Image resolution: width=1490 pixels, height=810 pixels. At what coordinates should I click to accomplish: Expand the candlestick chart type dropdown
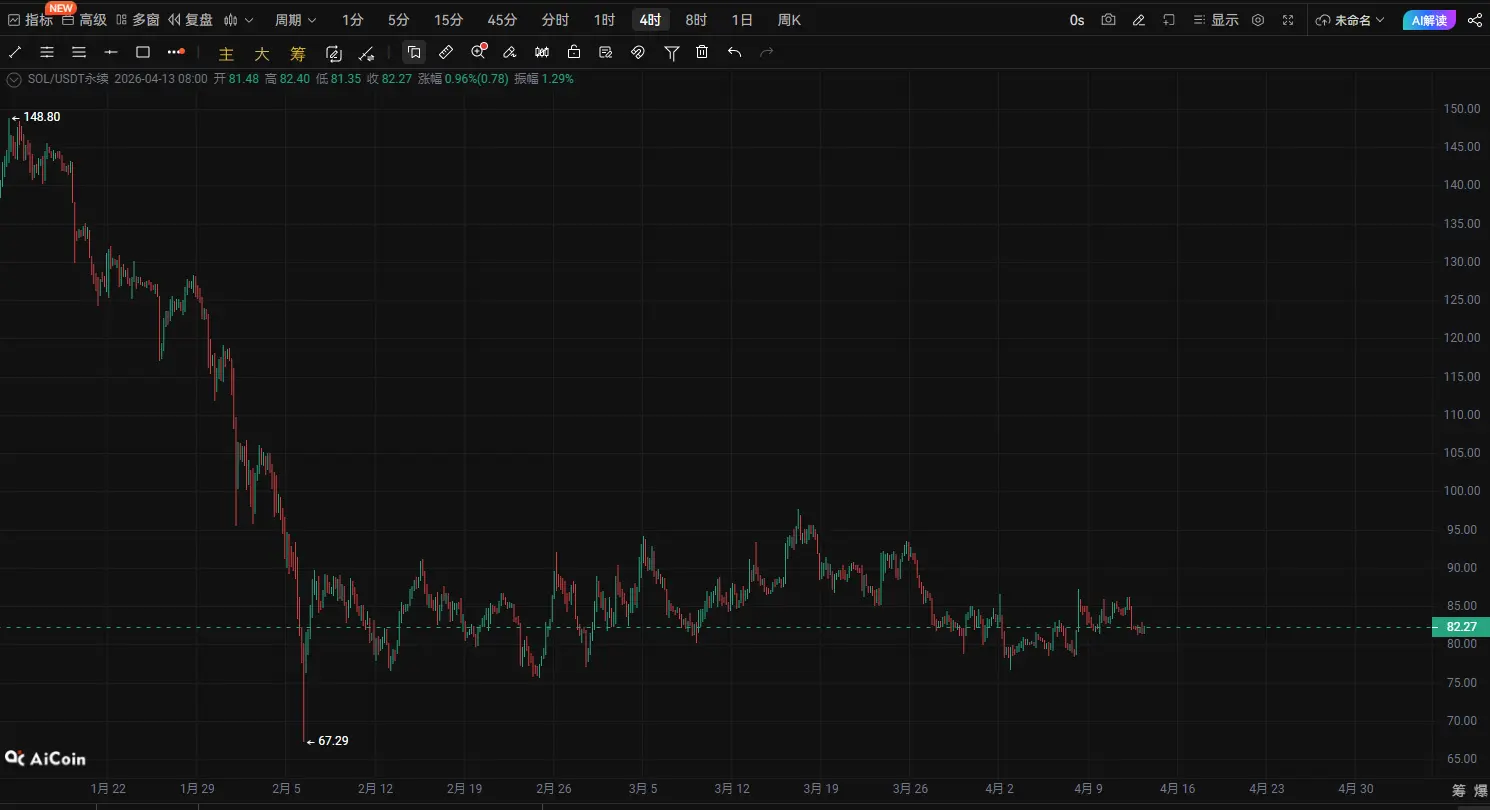(239, 20)
